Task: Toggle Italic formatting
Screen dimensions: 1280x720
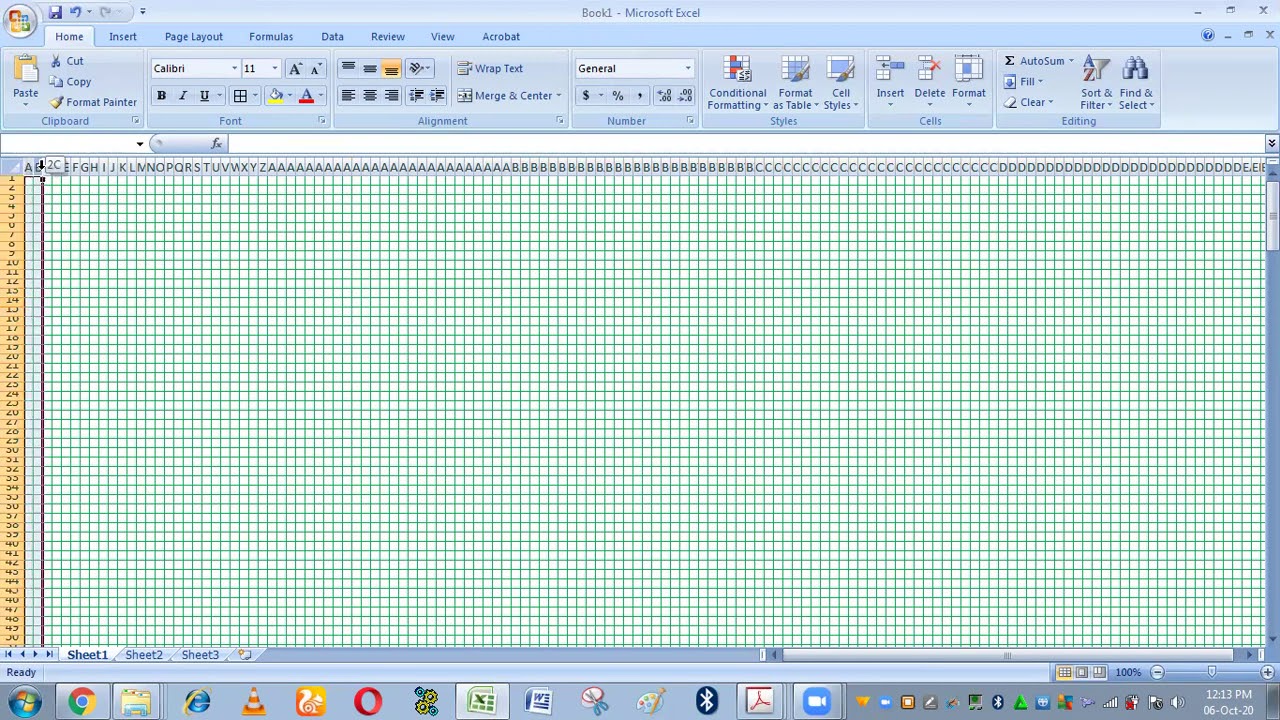Action: pyautogui.click(x=182, y=96)
